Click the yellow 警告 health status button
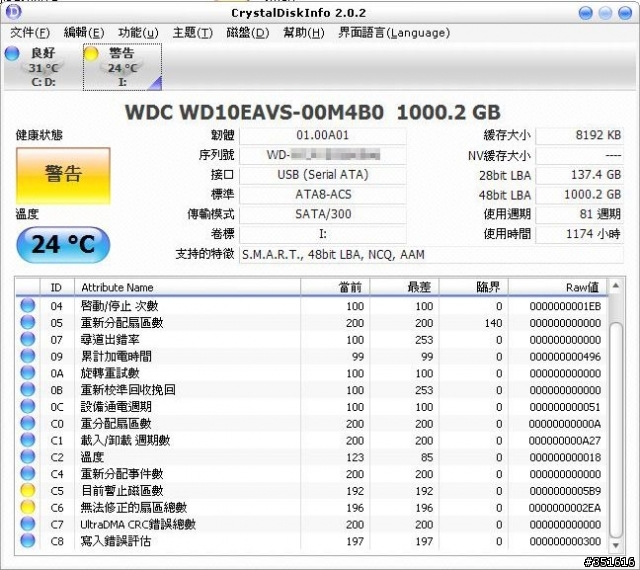The height and width of the screenshot is (570, 640). (63, 176)
